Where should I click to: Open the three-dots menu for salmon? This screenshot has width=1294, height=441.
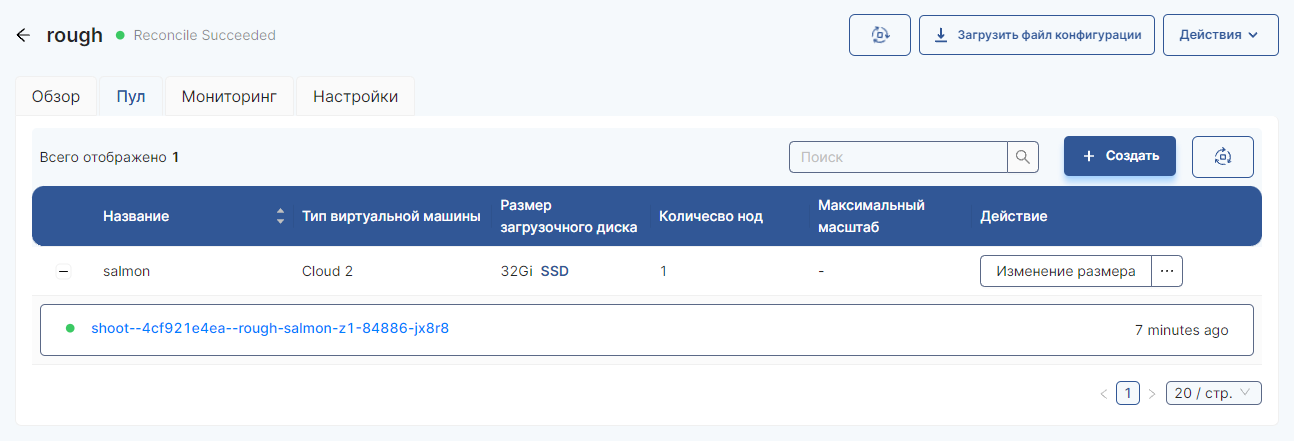(x=1167, y=271)
